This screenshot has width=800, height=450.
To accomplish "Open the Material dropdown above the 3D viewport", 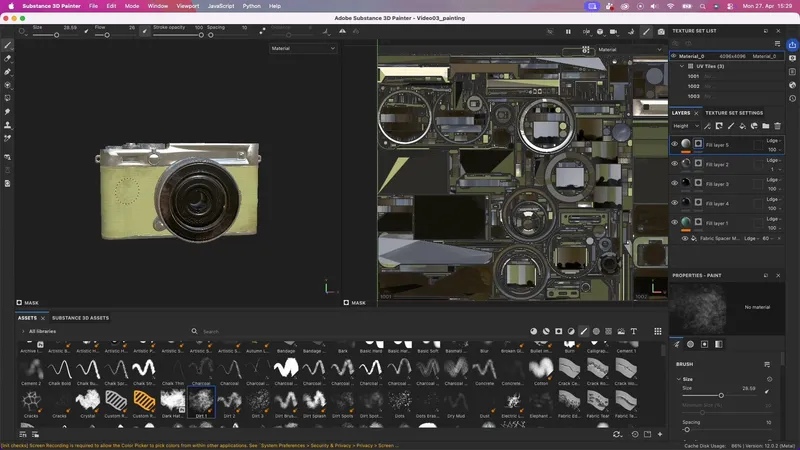I will [x=304, y=48].
